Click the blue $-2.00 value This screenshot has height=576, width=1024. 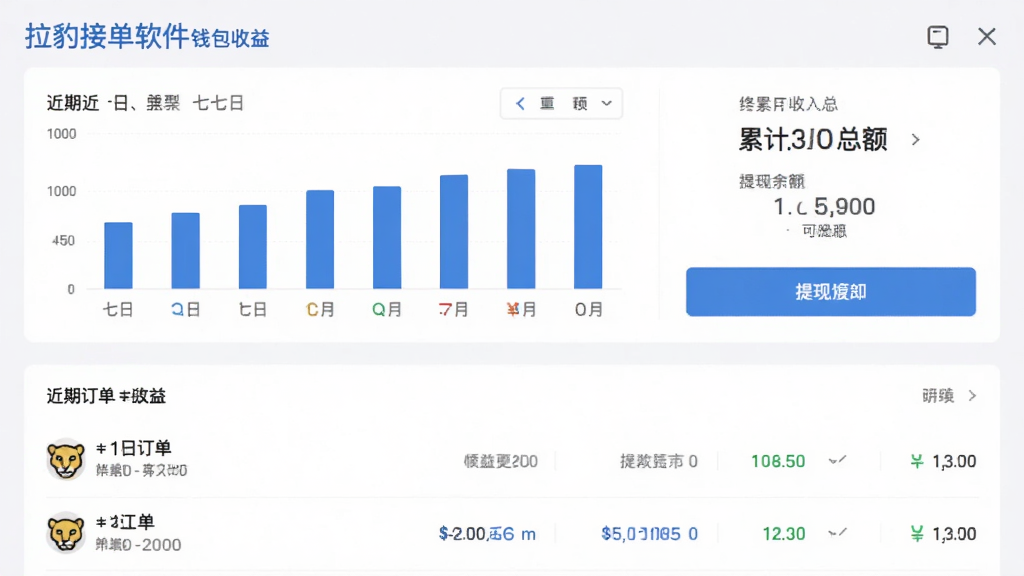point(487,534)
